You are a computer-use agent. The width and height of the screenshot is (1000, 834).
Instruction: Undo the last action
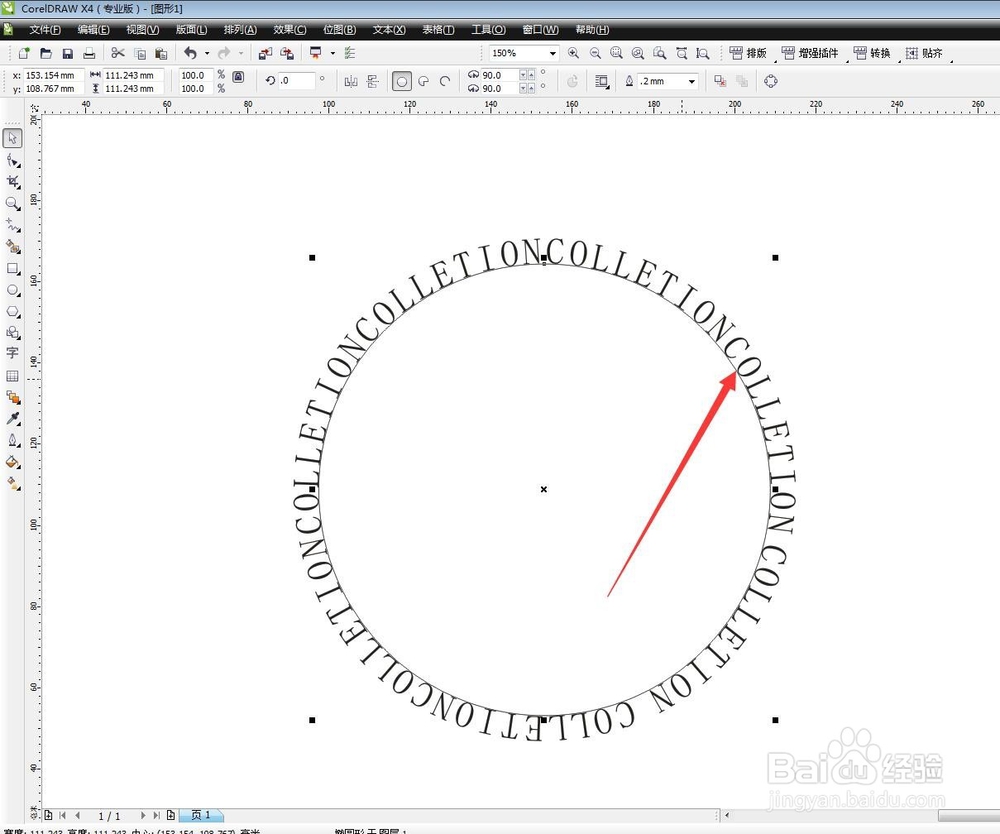point(190,54)
